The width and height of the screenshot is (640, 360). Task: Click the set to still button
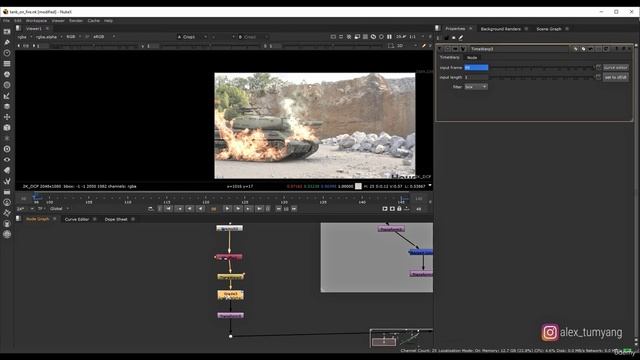[x=616, y=77]
